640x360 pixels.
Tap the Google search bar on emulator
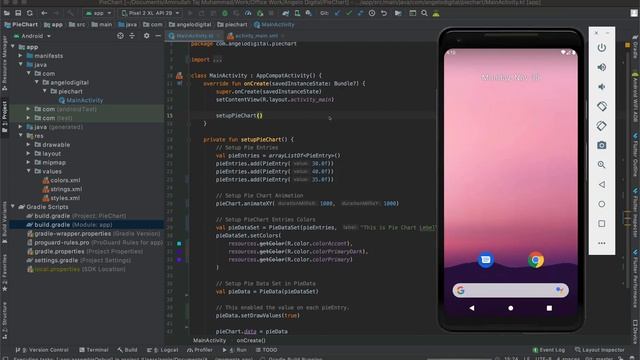click(511, 290)
